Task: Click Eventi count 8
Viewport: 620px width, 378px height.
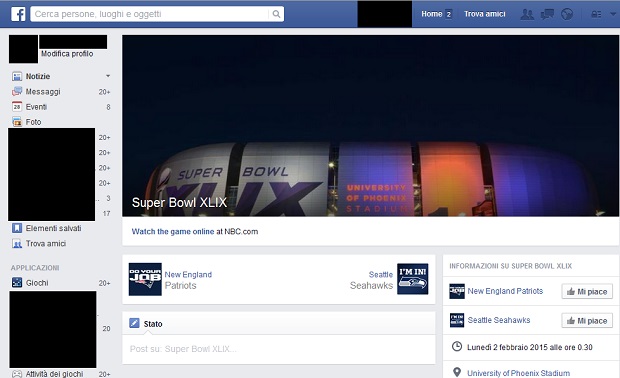Action: (x=108, y=107)
